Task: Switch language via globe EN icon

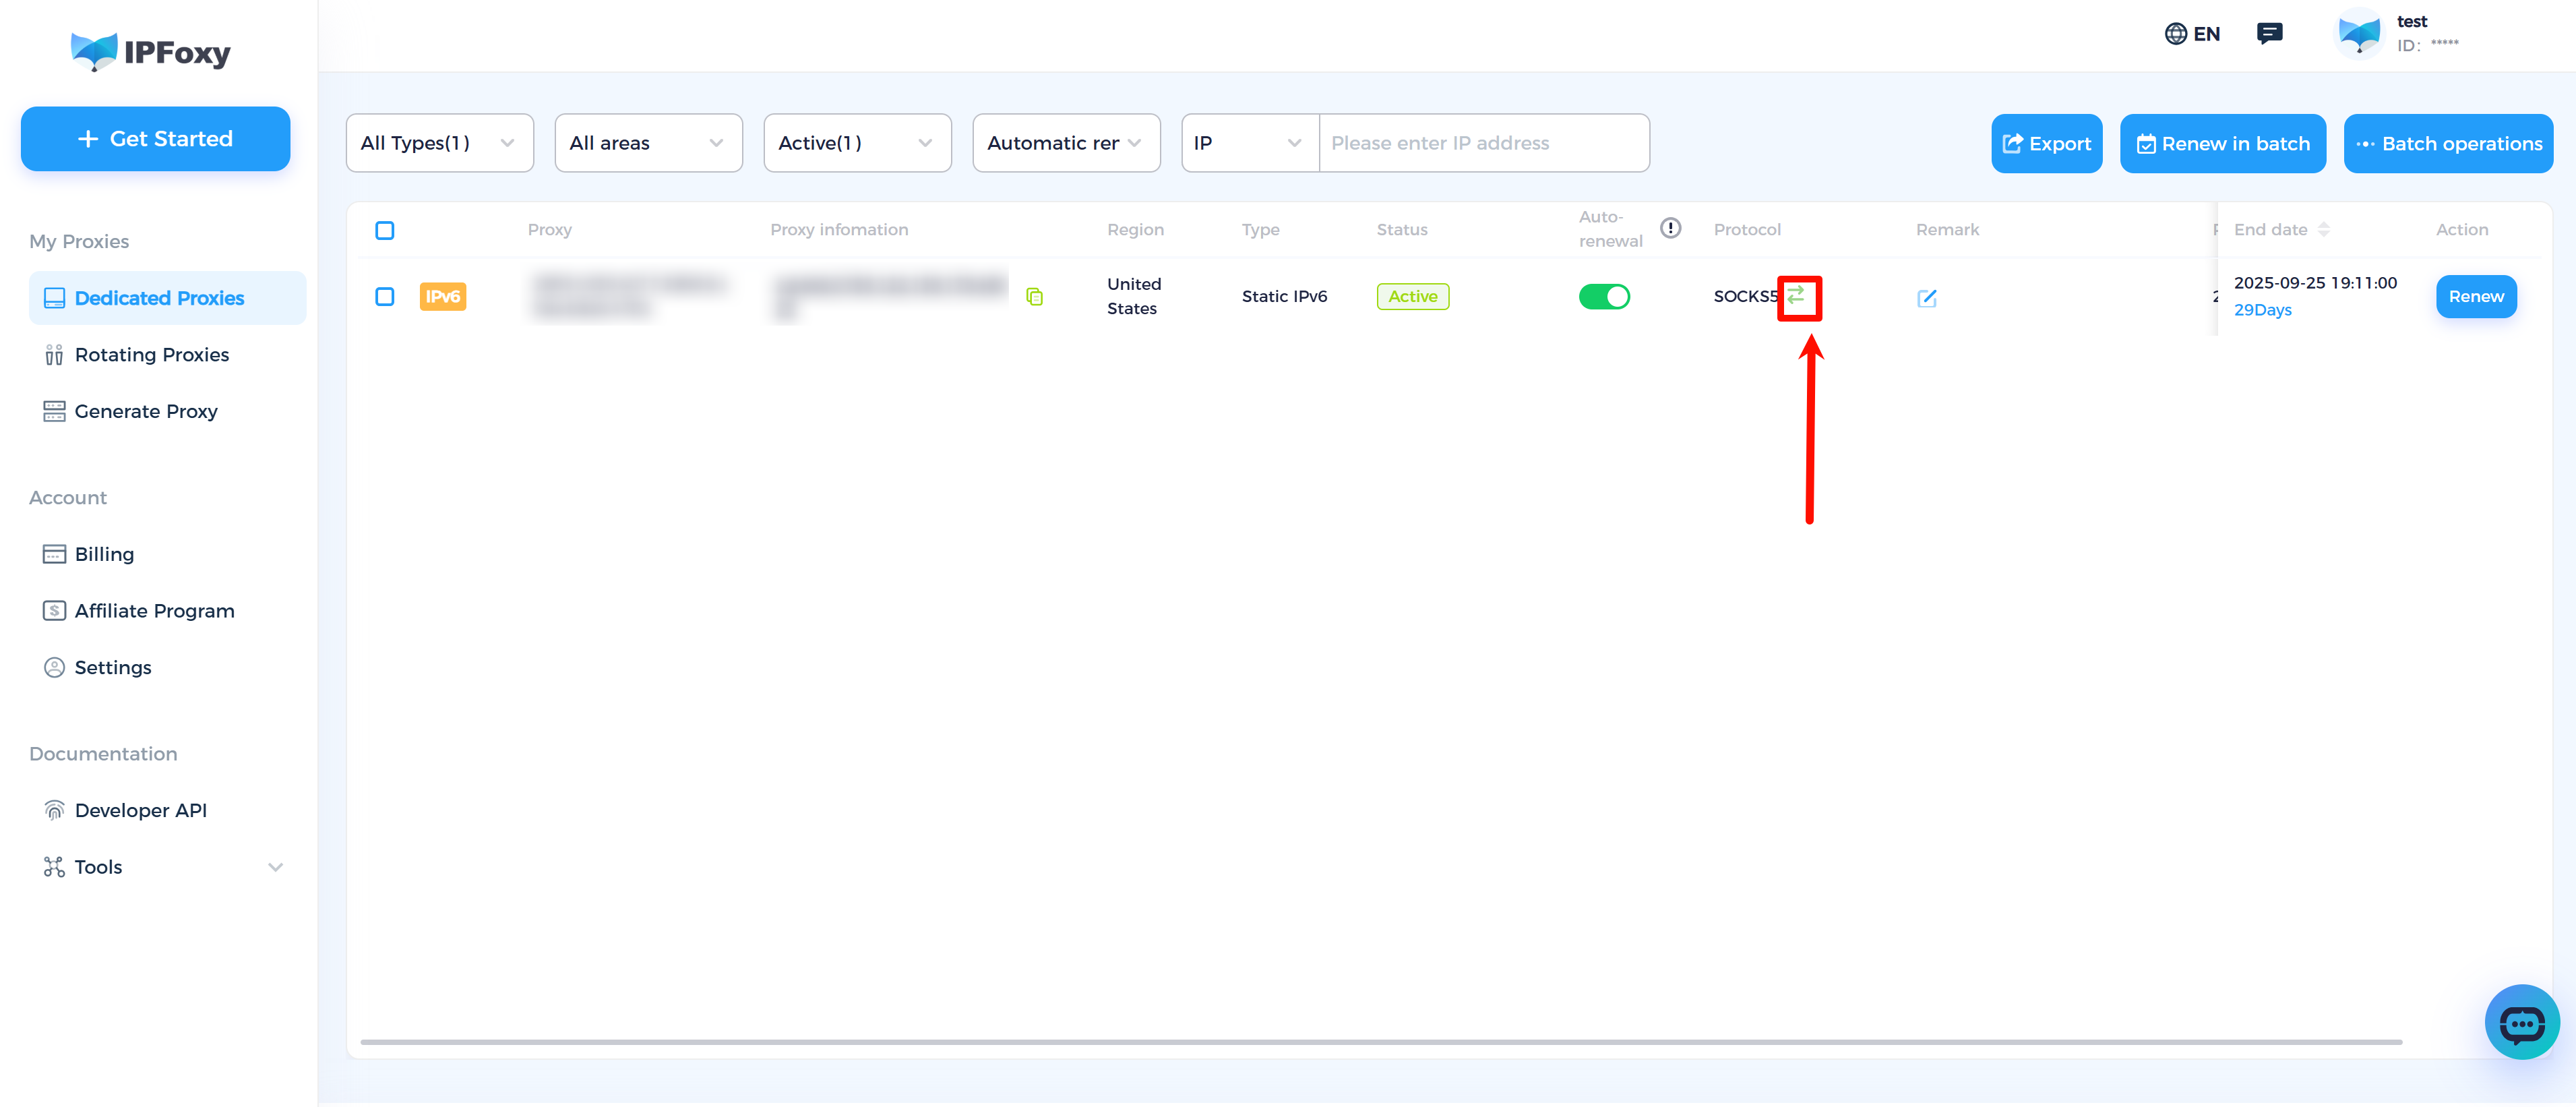Action: coord(2192,34)
